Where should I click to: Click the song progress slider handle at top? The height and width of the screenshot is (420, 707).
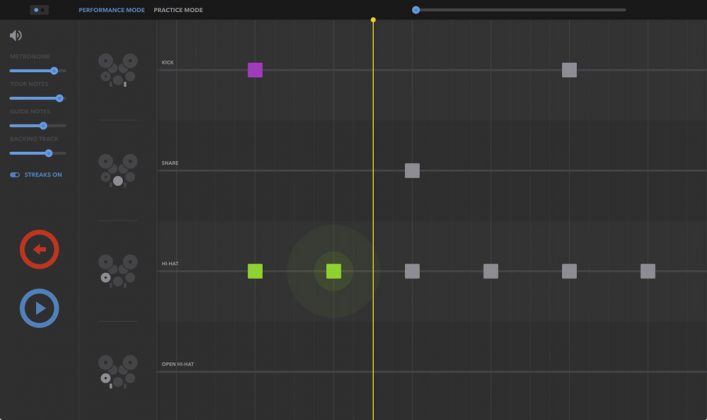point(416,10)
